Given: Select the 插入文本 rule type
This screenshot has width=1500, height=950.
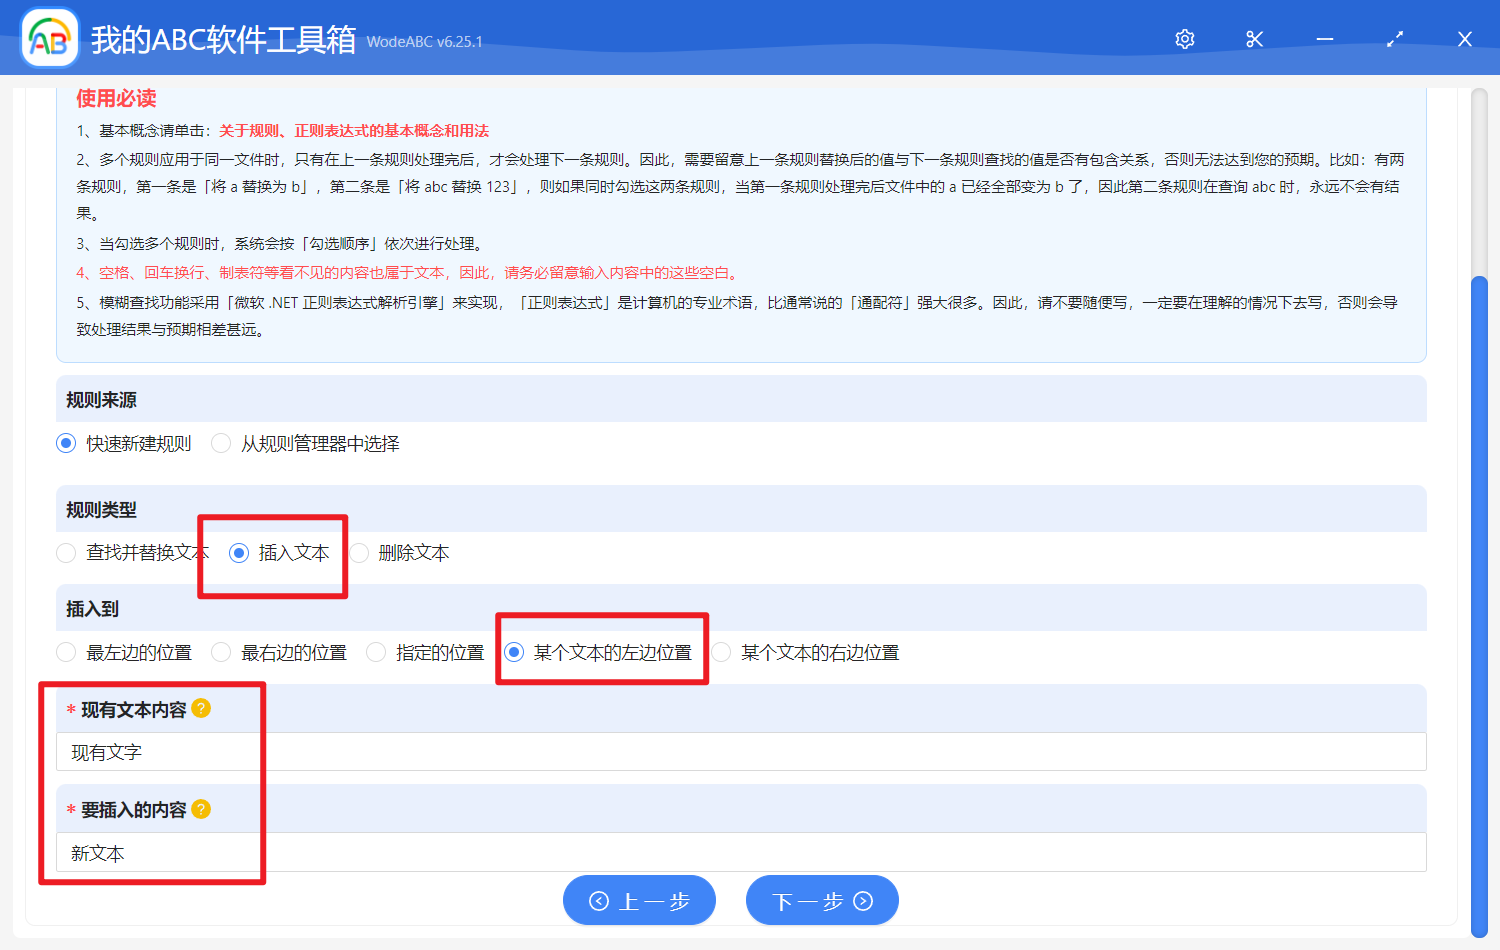Looking at the screenshot, I should pos(237,552).
